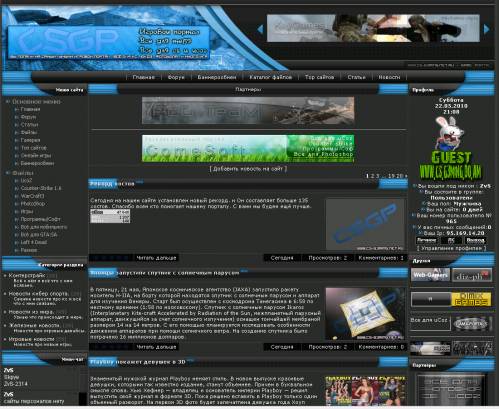
Task: Select Главная in the left sidebar menu
Action: (30, 109)
